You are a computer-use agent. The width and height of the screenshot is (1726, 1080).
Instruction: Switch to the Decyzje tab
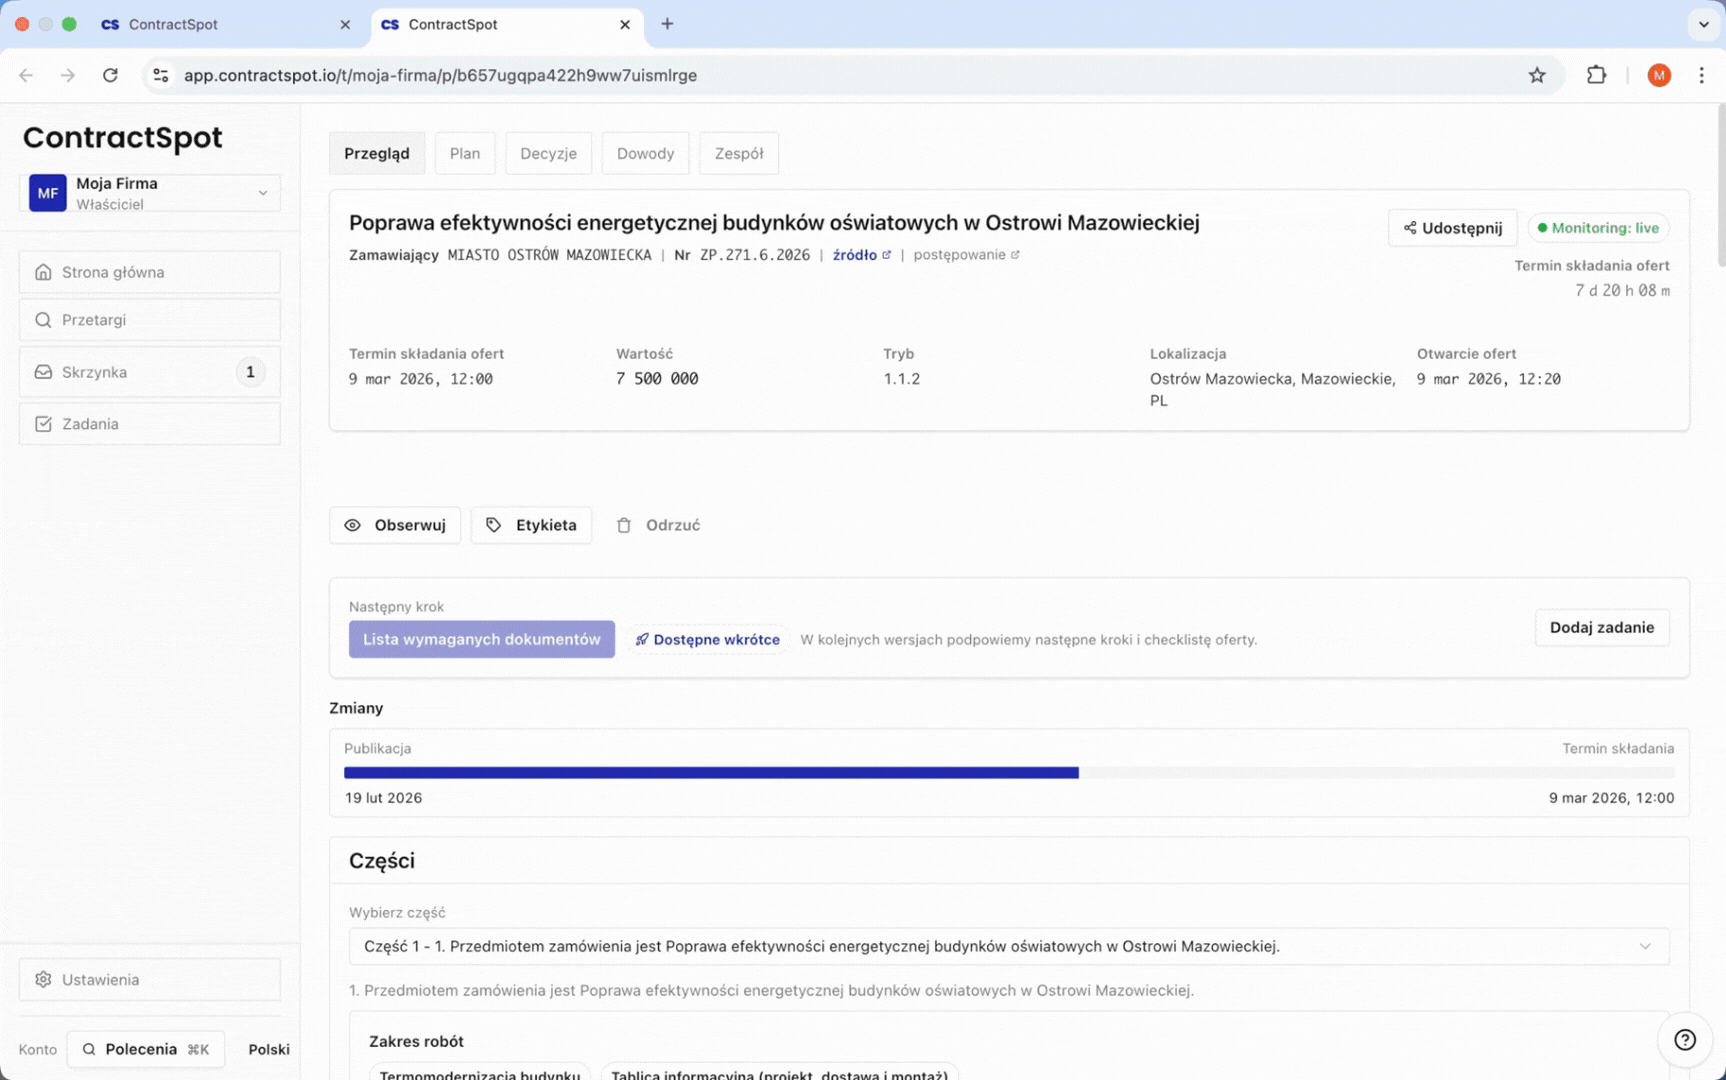[x=548, y=153]
